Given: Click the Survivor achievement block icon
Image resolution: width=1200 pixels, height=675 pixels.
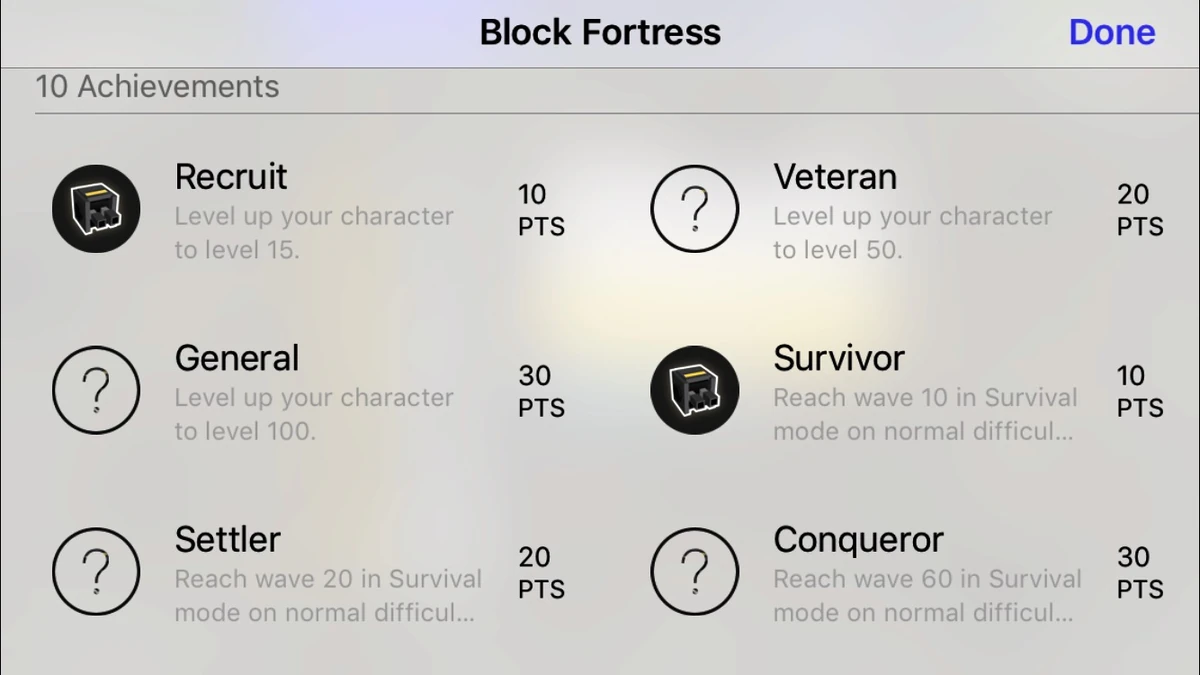Looking at the screenshot, I should (695, 390).
